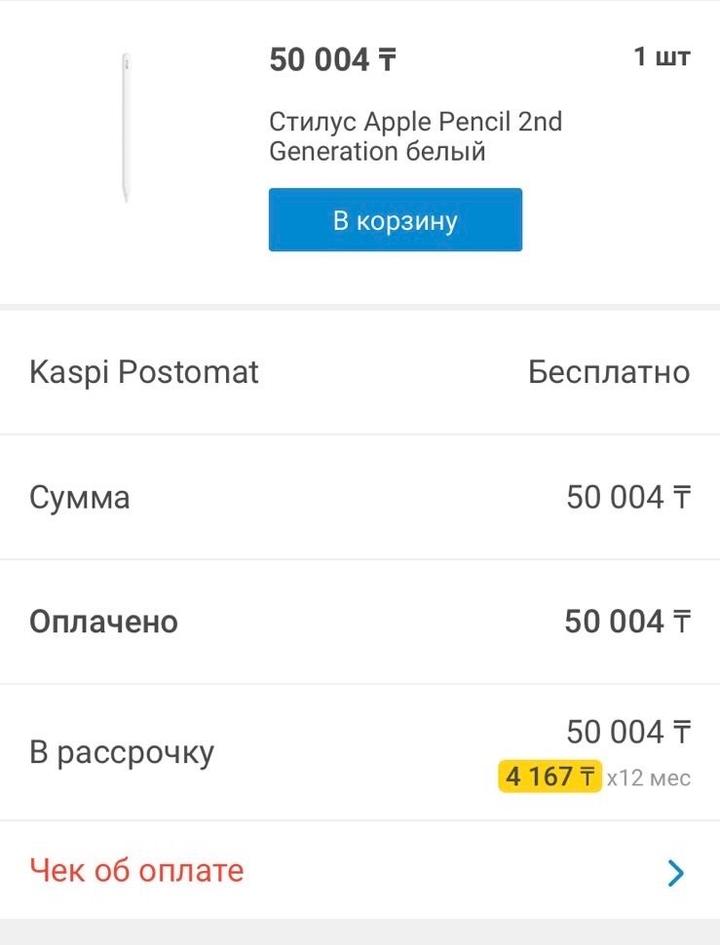Expand receipt with the blue chevron arrow
The height and width of the screenshot is (945, 720).
tap(676, 874)
